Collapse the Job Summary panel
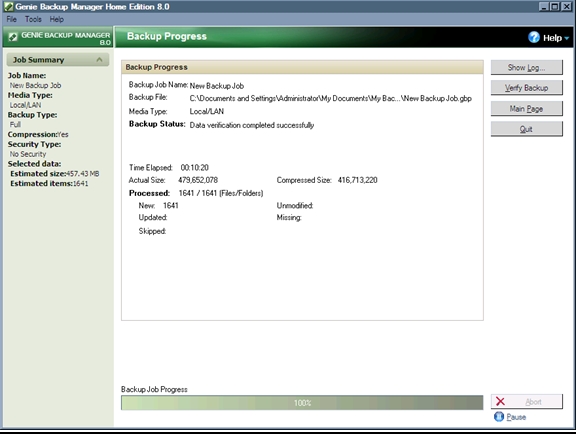 pyautogui.click(x=99, y=60)
